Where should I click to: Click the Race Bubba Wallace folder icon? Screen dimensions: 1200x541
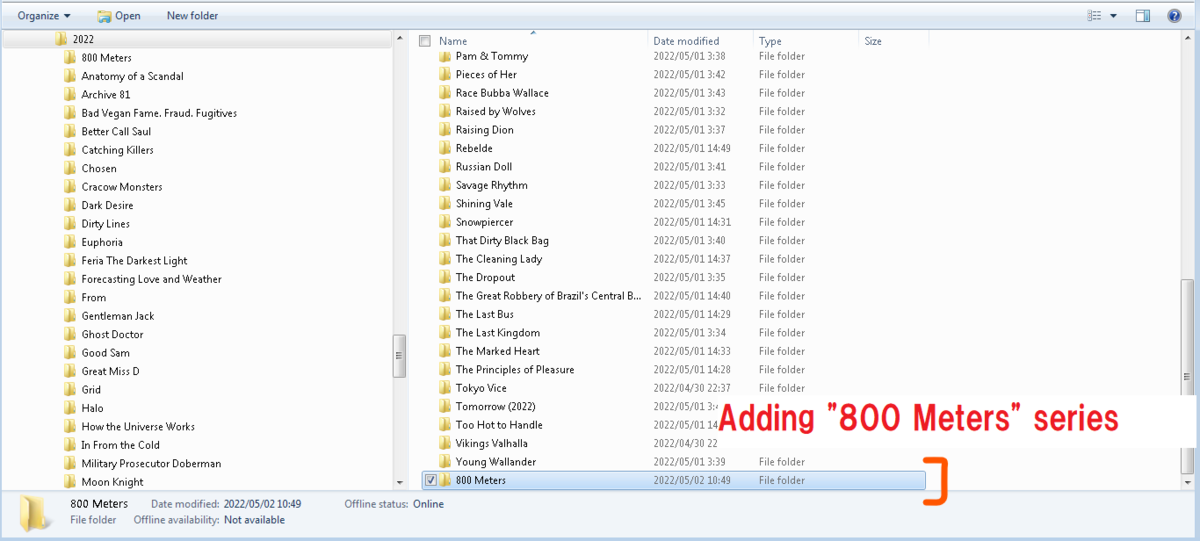pyautogui.click(x=445, y=93)
